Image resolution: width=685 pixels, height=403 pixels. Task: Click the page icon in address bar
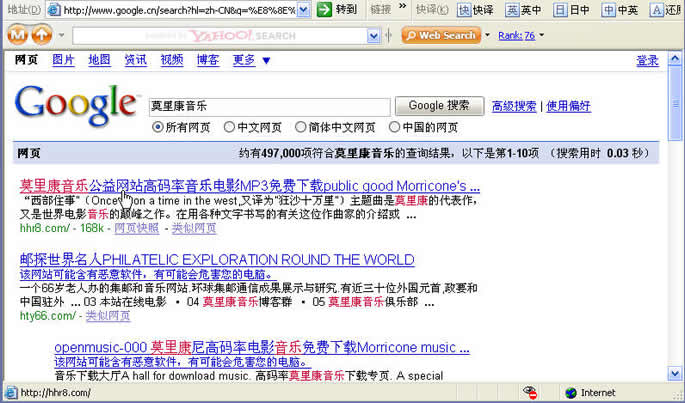[54, 10]
